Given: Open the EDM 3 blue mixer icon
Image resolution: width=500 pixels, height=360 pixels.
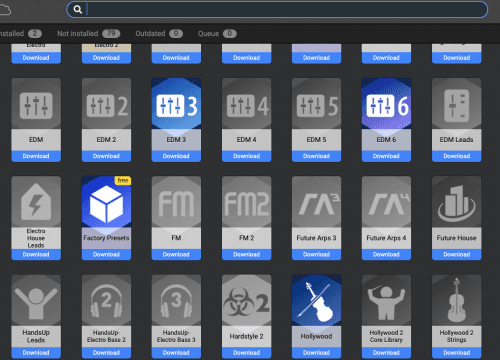Looking at the screenshot, I should [176, 106].
